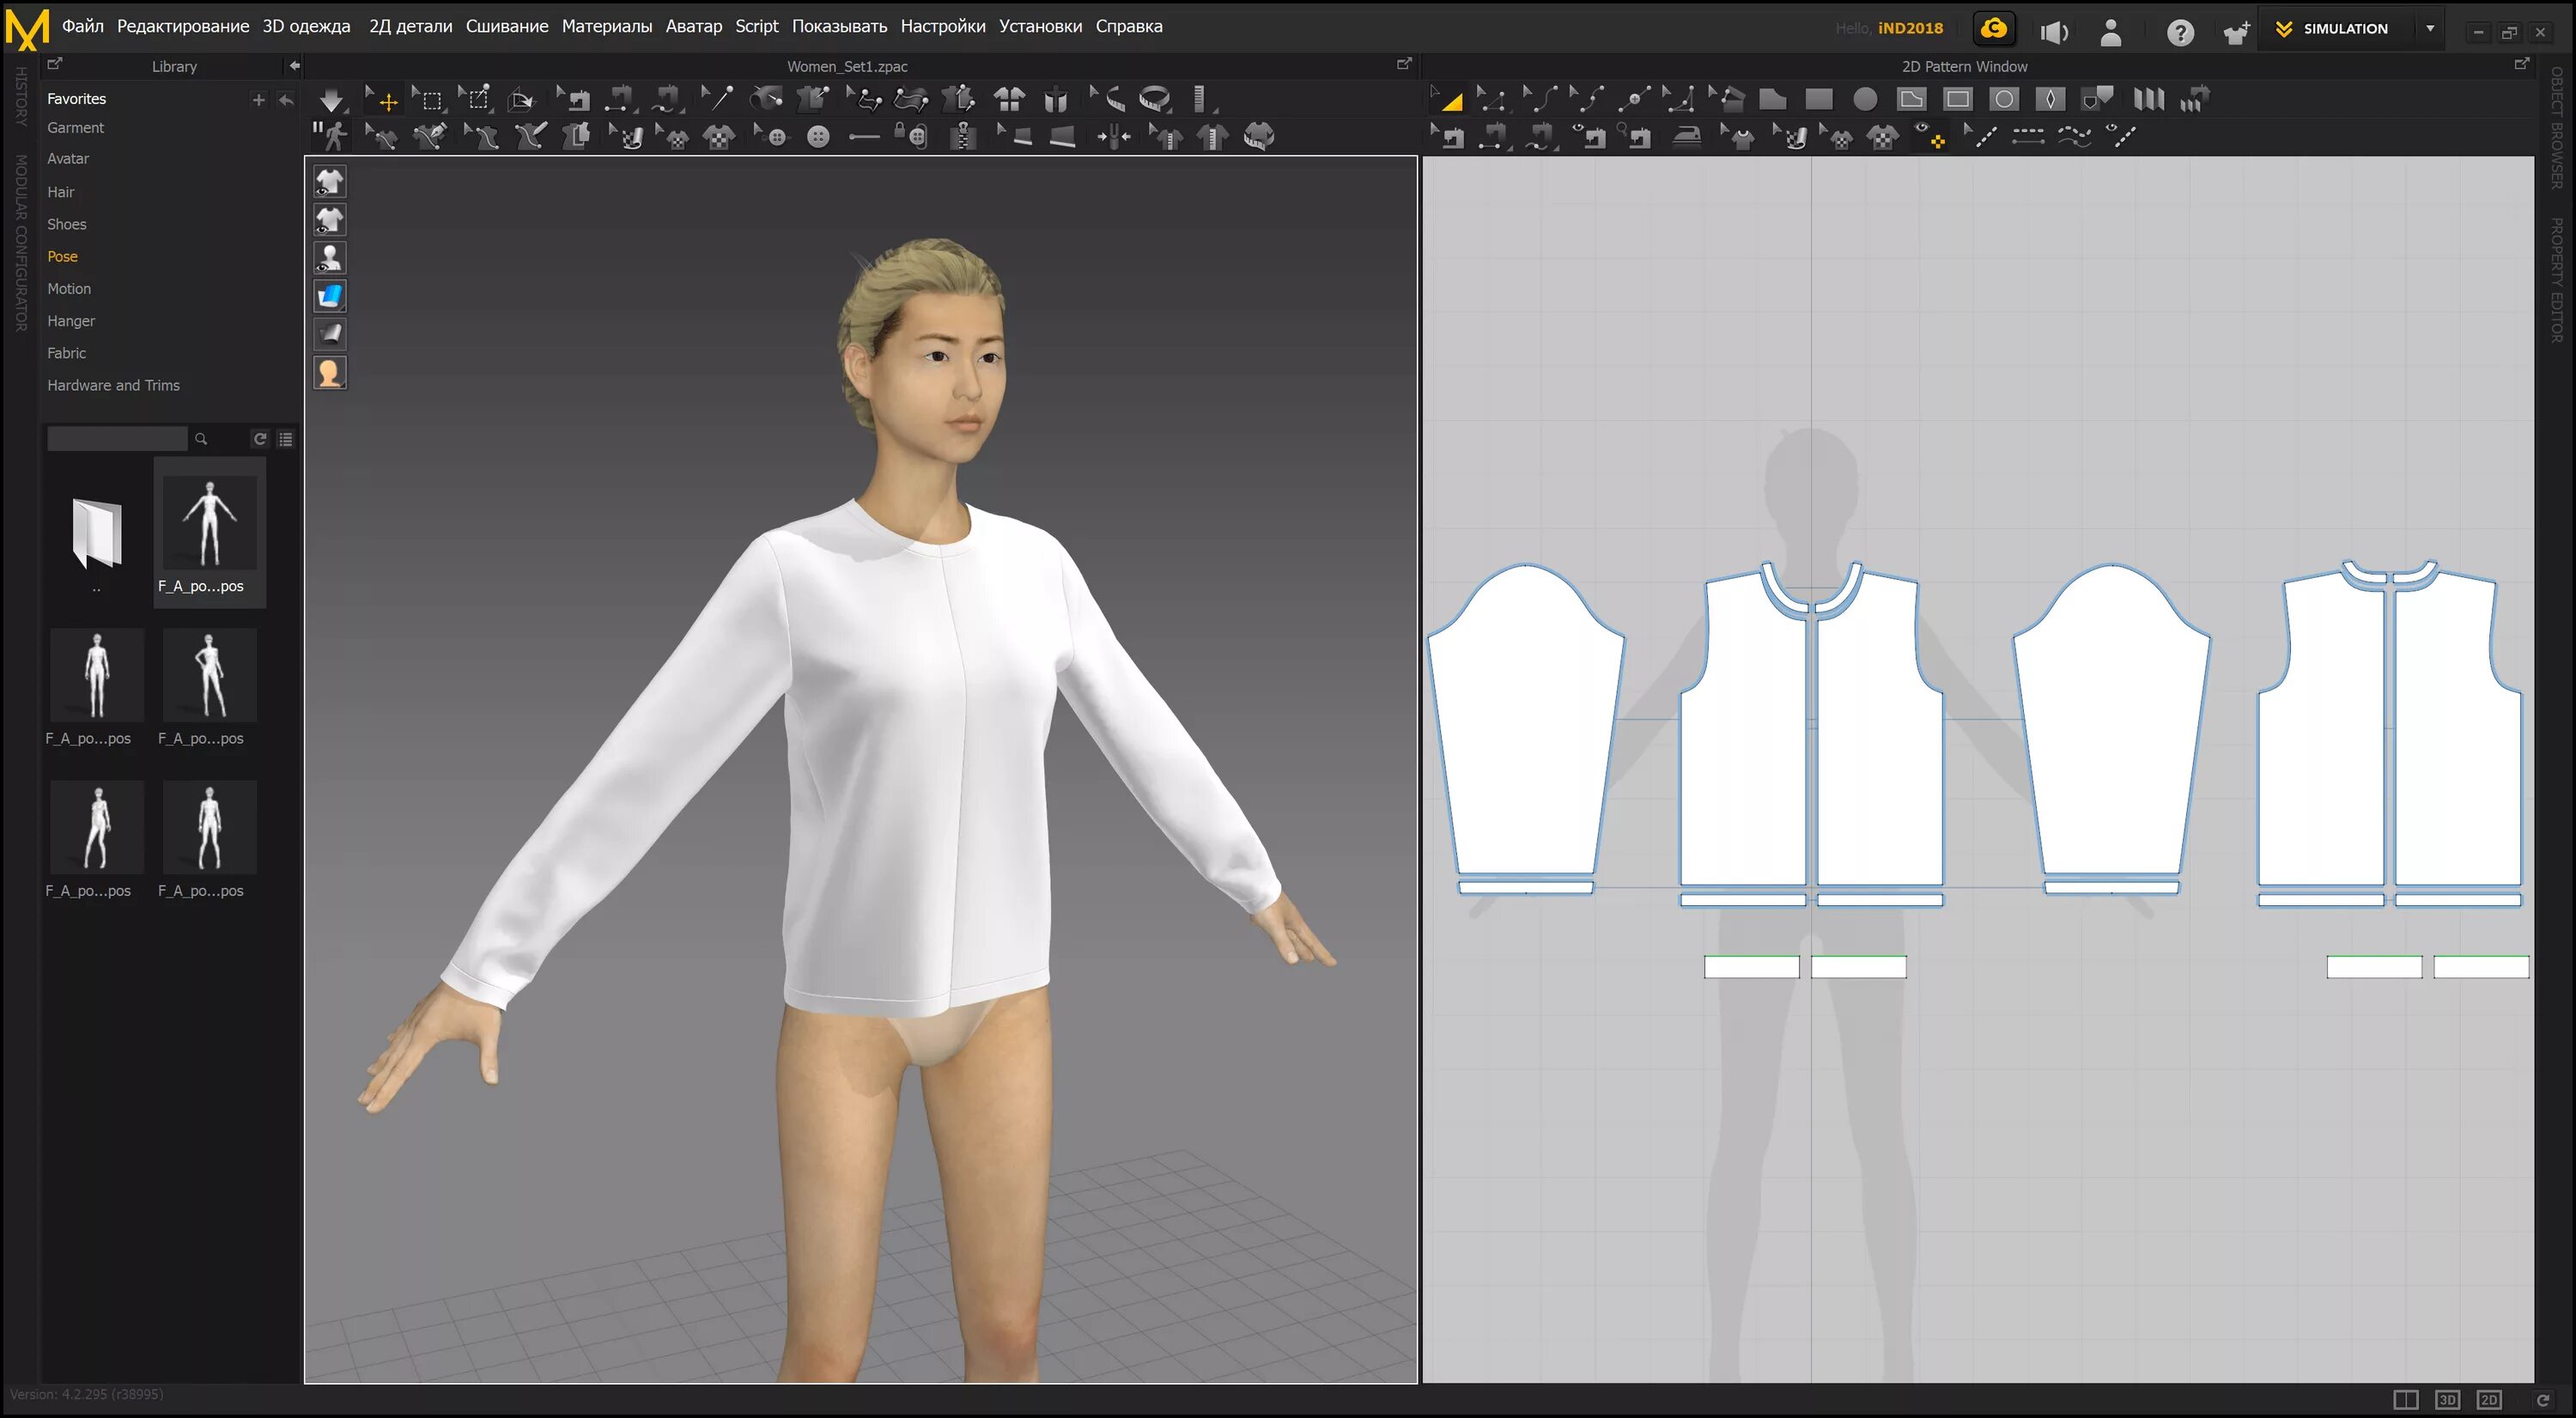The width and height of the screenshot is (2576, 1418).
Task: Switch library to list view
Action: (x=286, y=439)
